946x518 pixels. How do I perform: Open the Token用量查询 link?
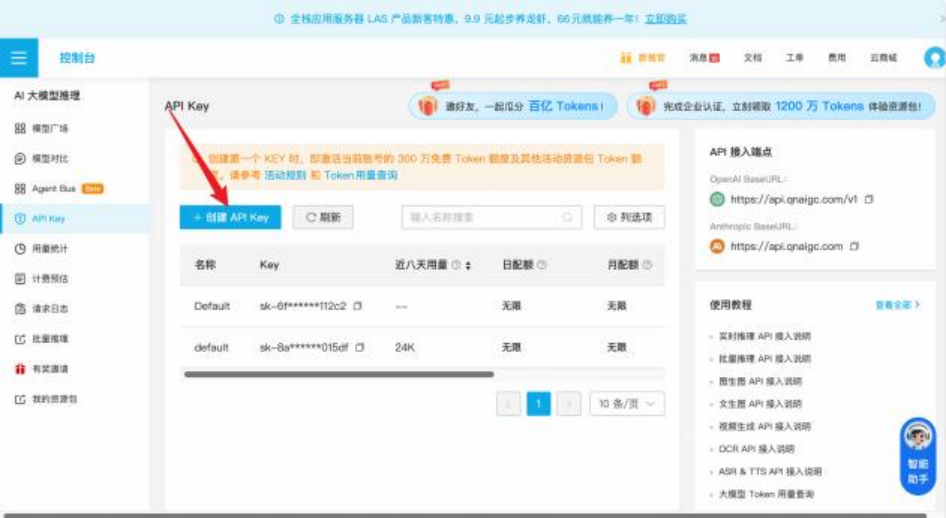[x=360, y=175]
